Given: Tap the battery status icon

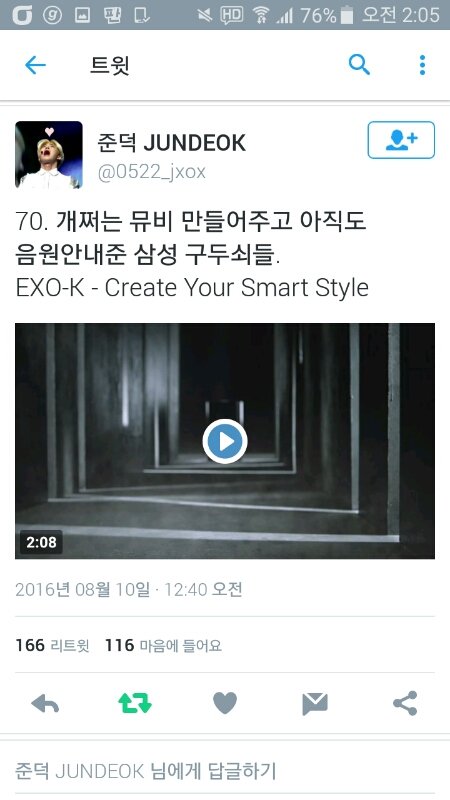Looking at the screenshot, I should (x=347, y=15).
